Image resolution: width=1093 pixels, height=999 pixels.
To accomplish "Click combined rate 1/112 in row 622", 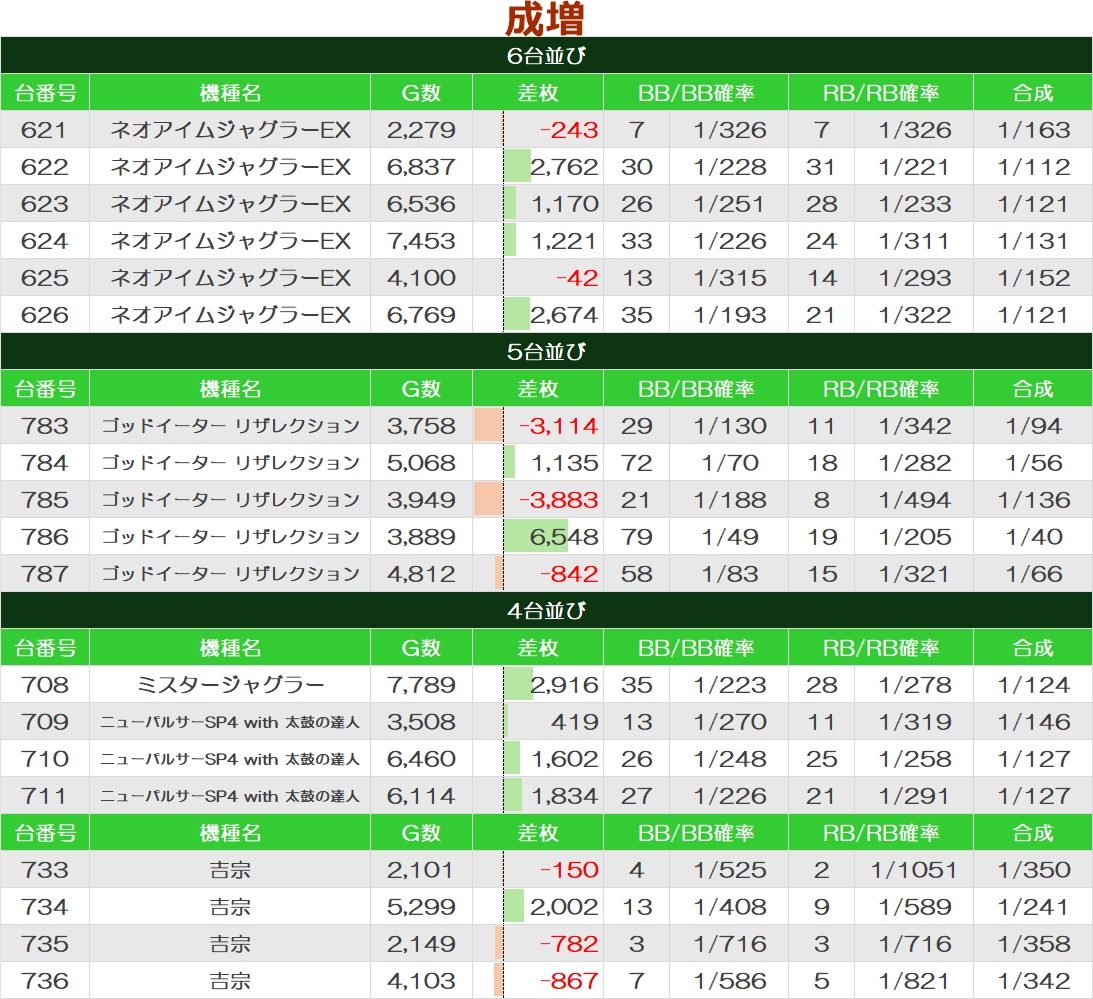I will (1033, 167).
